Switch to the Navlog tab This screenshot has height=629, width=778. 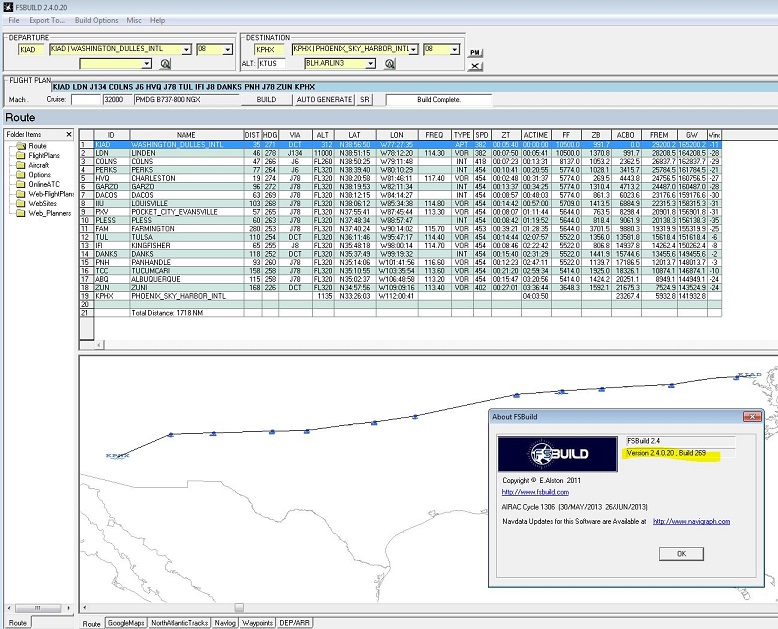tap(225, 623)
